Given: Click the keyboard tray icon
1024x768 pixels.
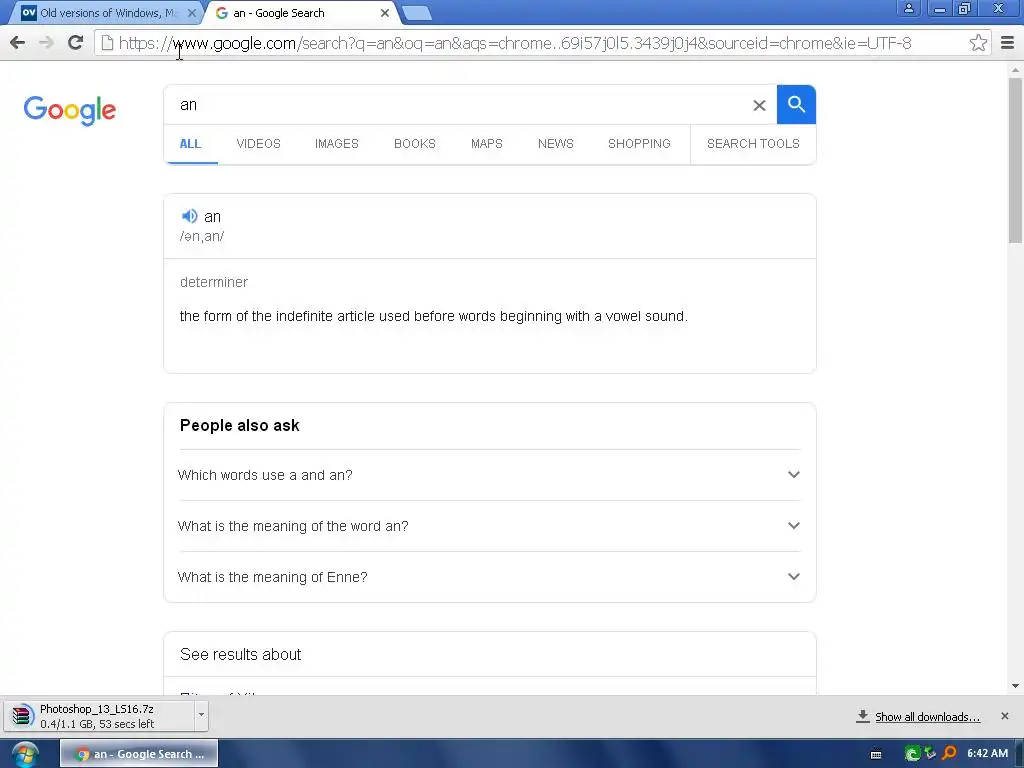Looking at the screenshot, I should click(876, 754).
